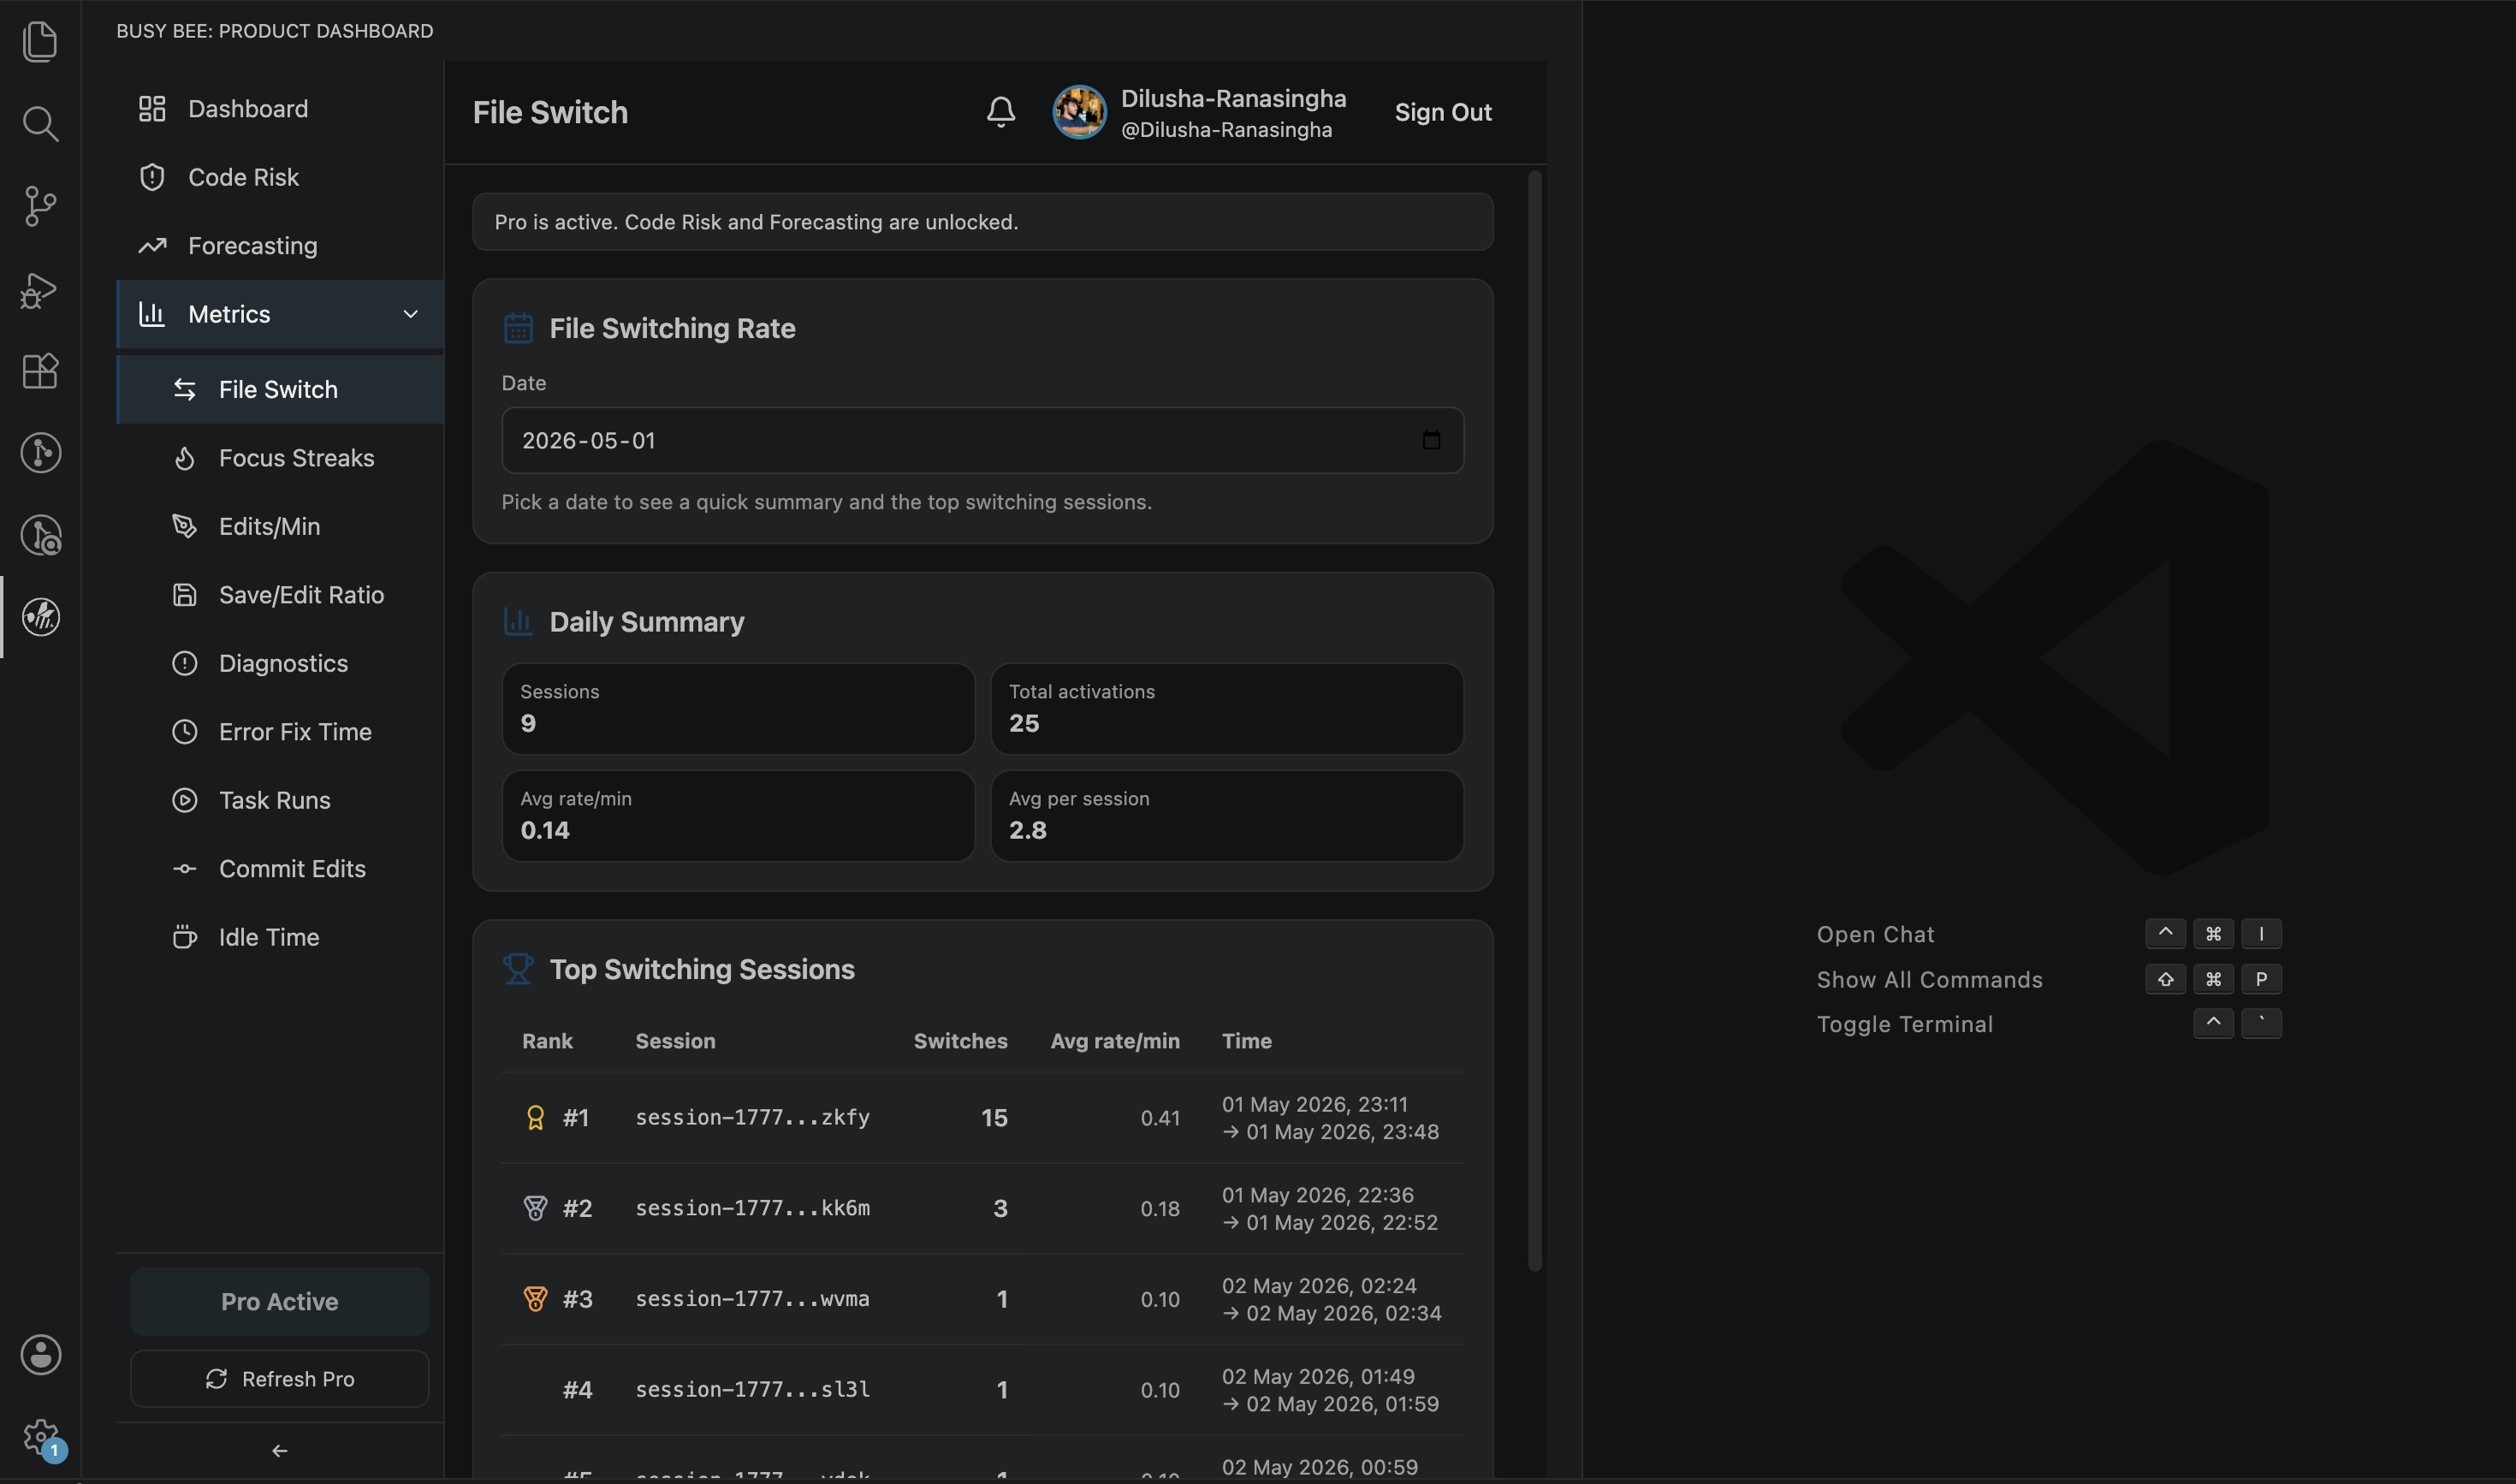Click the Refresh Pro button
Viewport: 2516px width, 1484px height.
(280, 1379)
